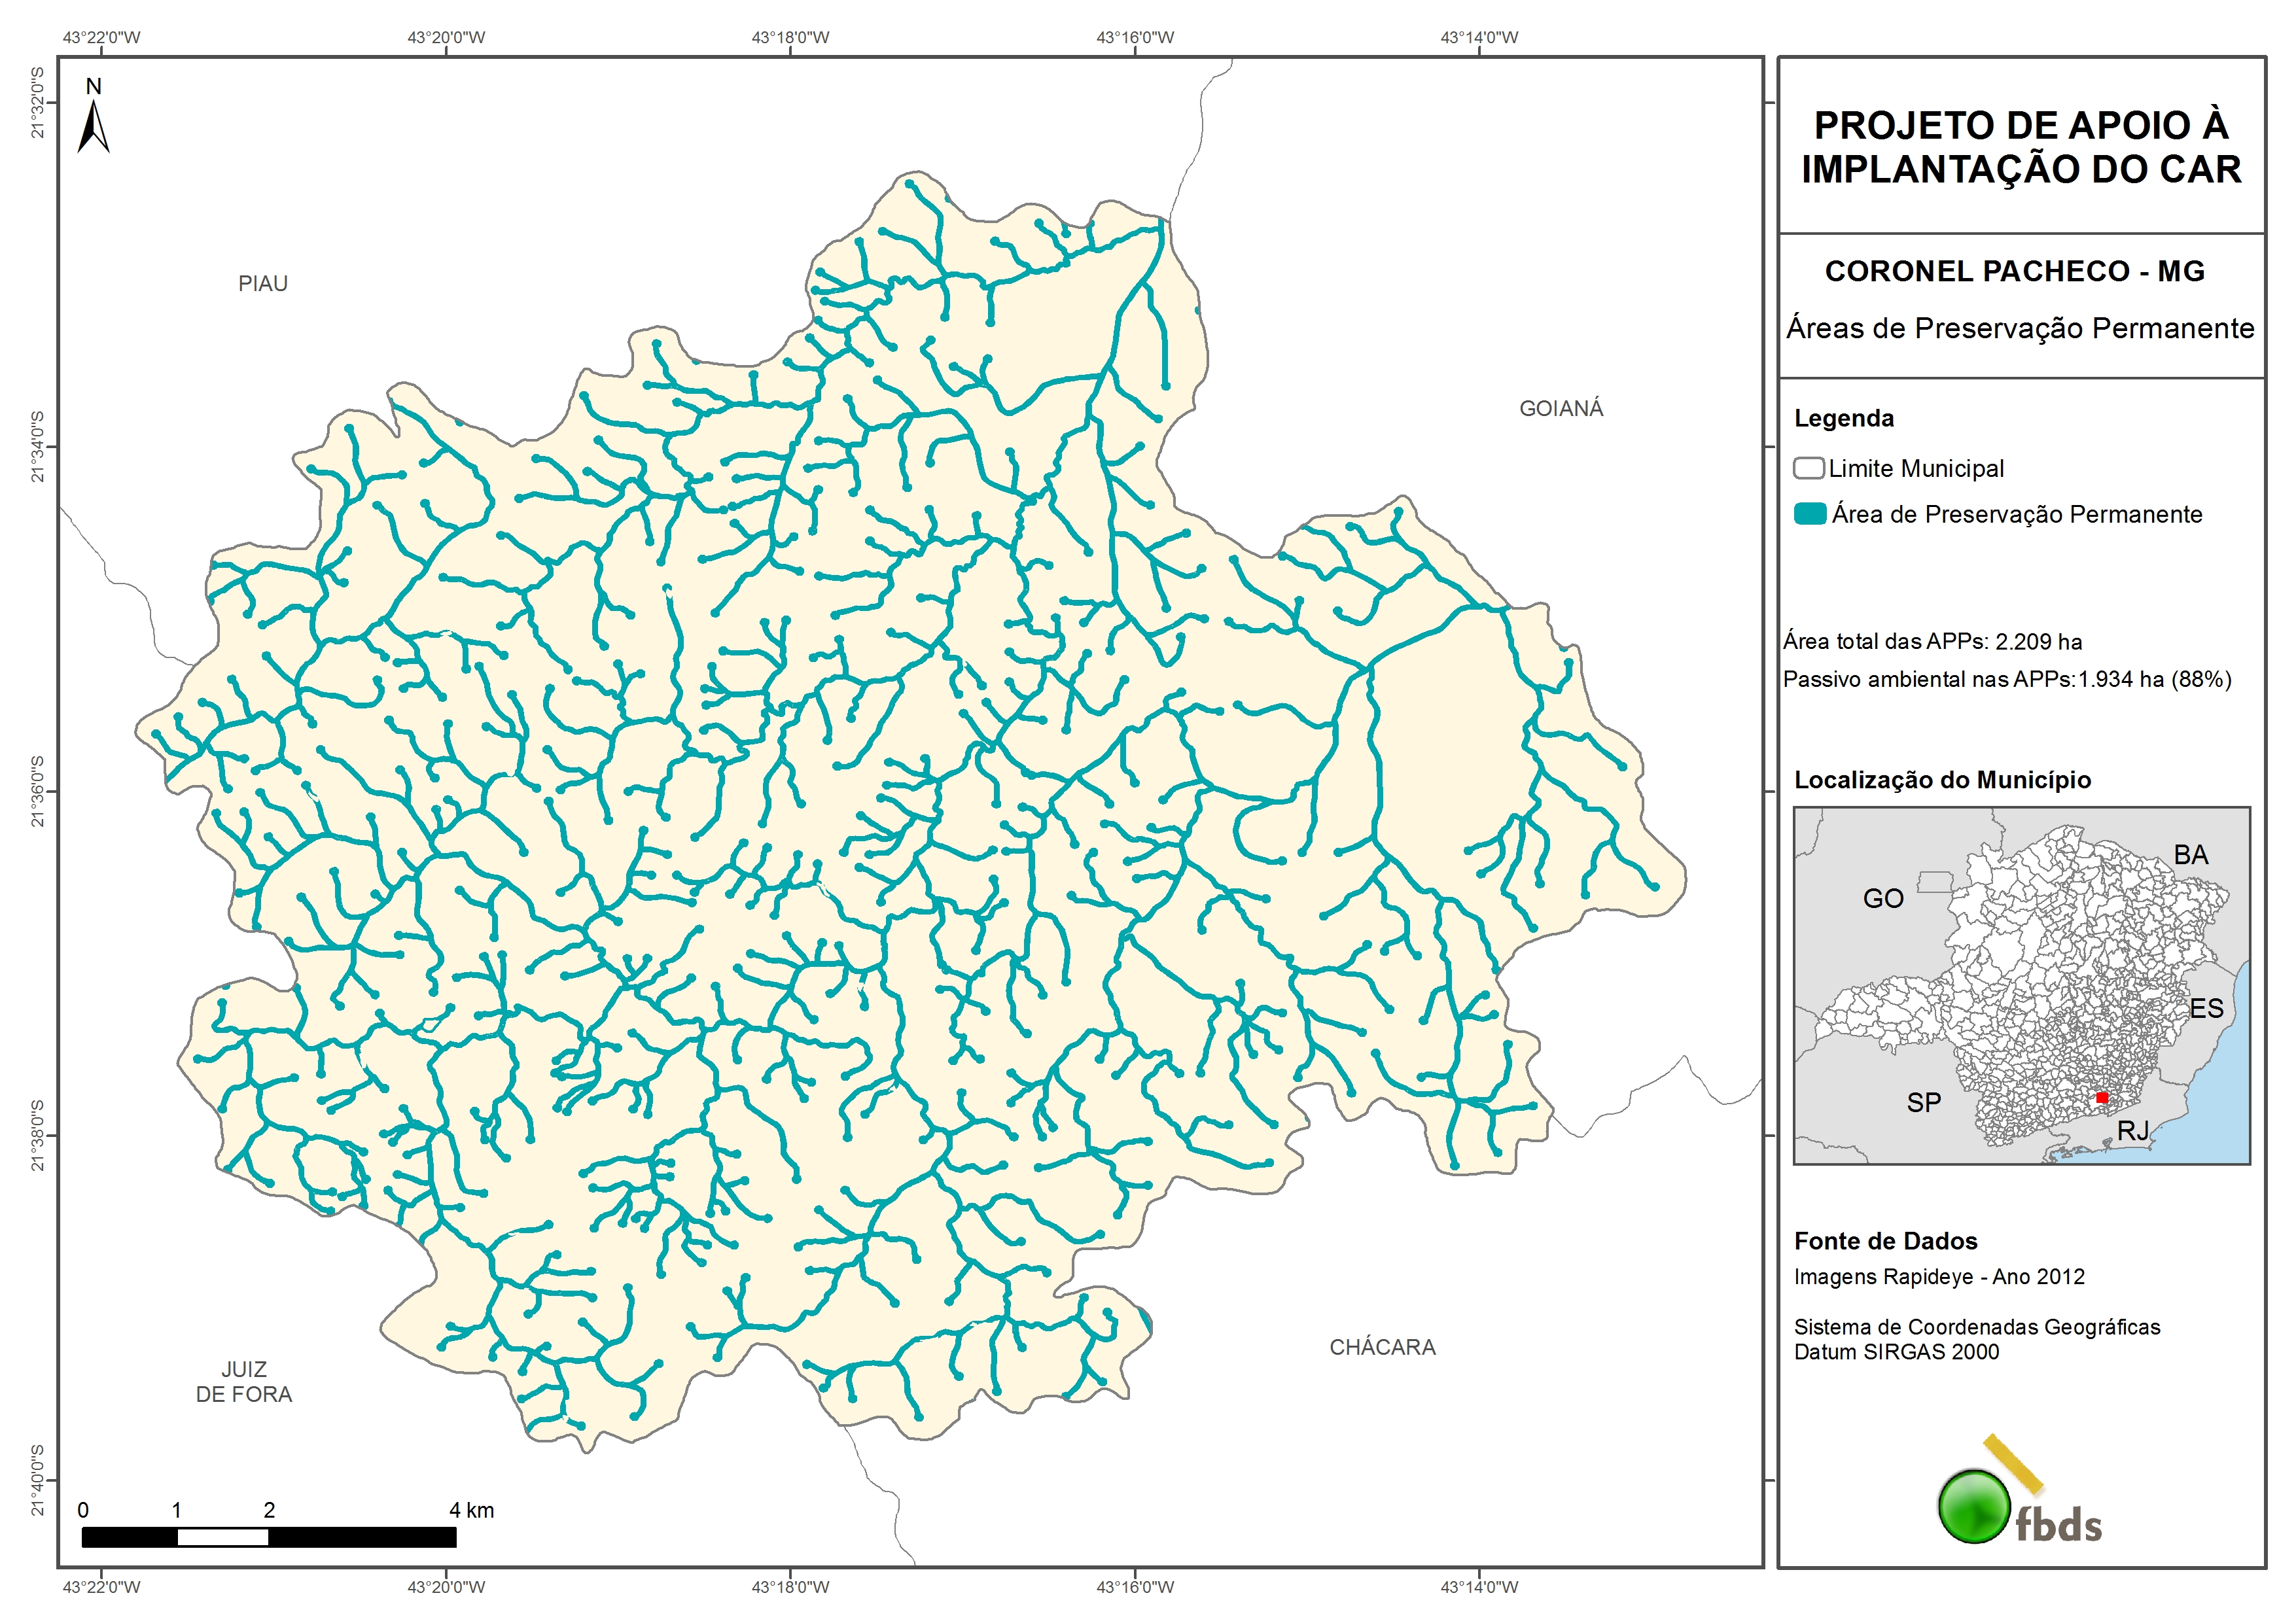Click the SP state label on the inset map
2296x1623 pixels.
tap(1923, 1102)
